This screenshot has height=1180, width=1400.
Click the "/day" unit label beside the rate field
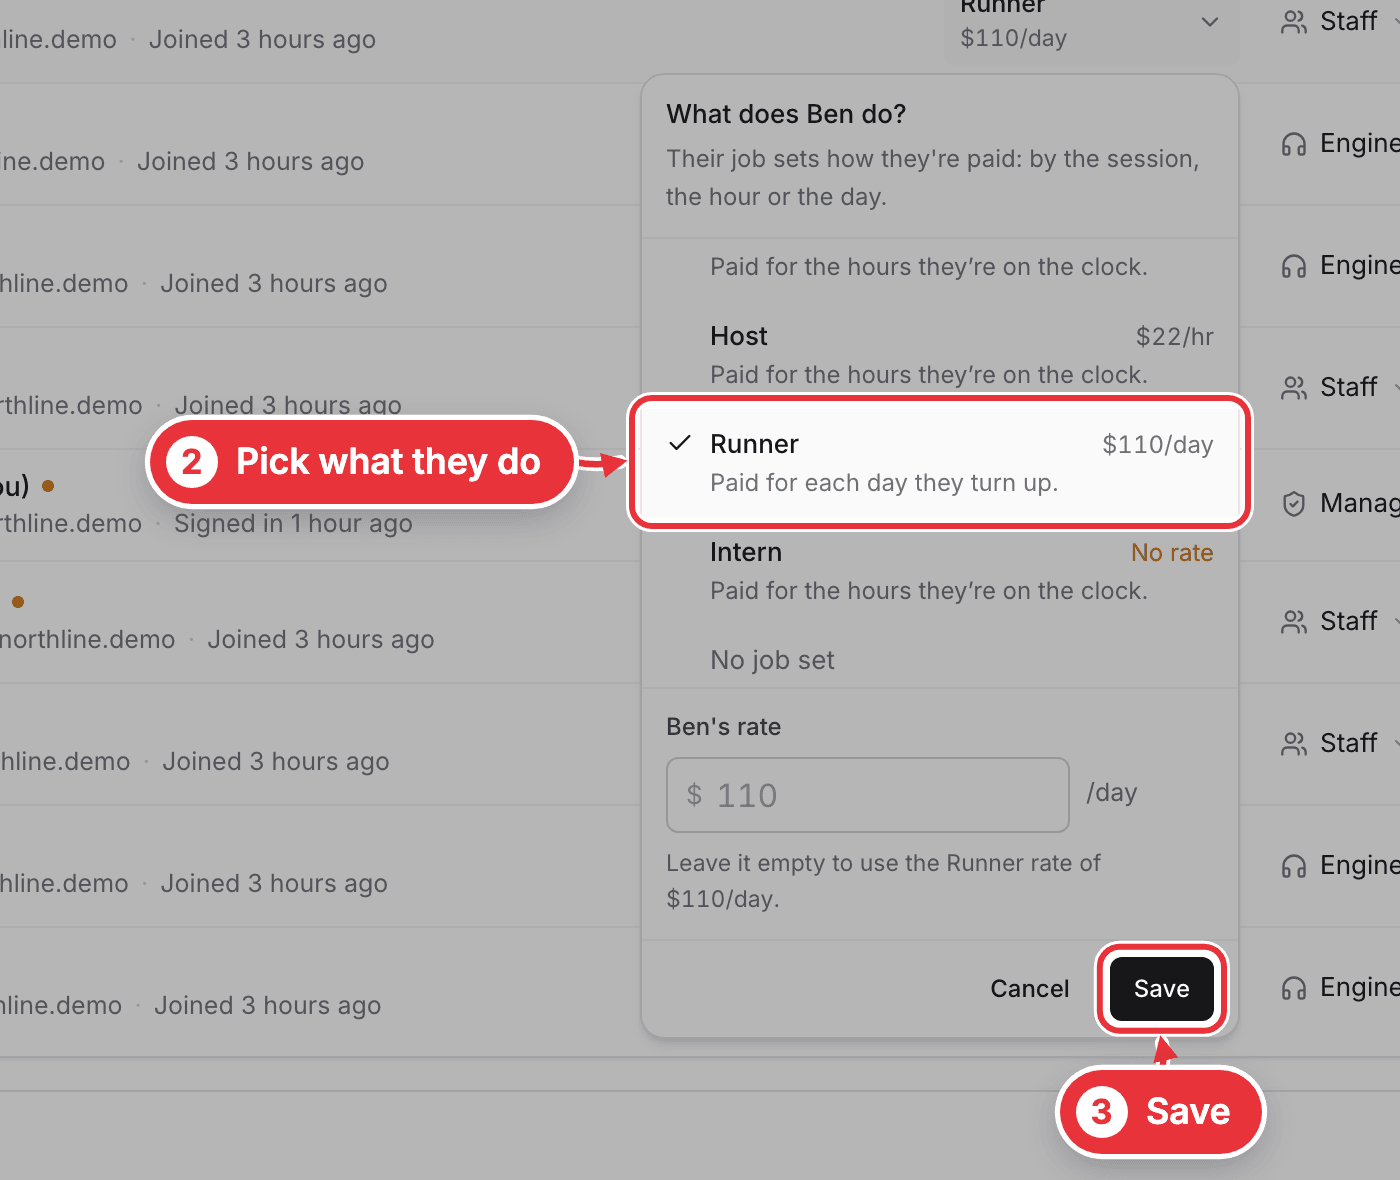(x=1112, y=793)
